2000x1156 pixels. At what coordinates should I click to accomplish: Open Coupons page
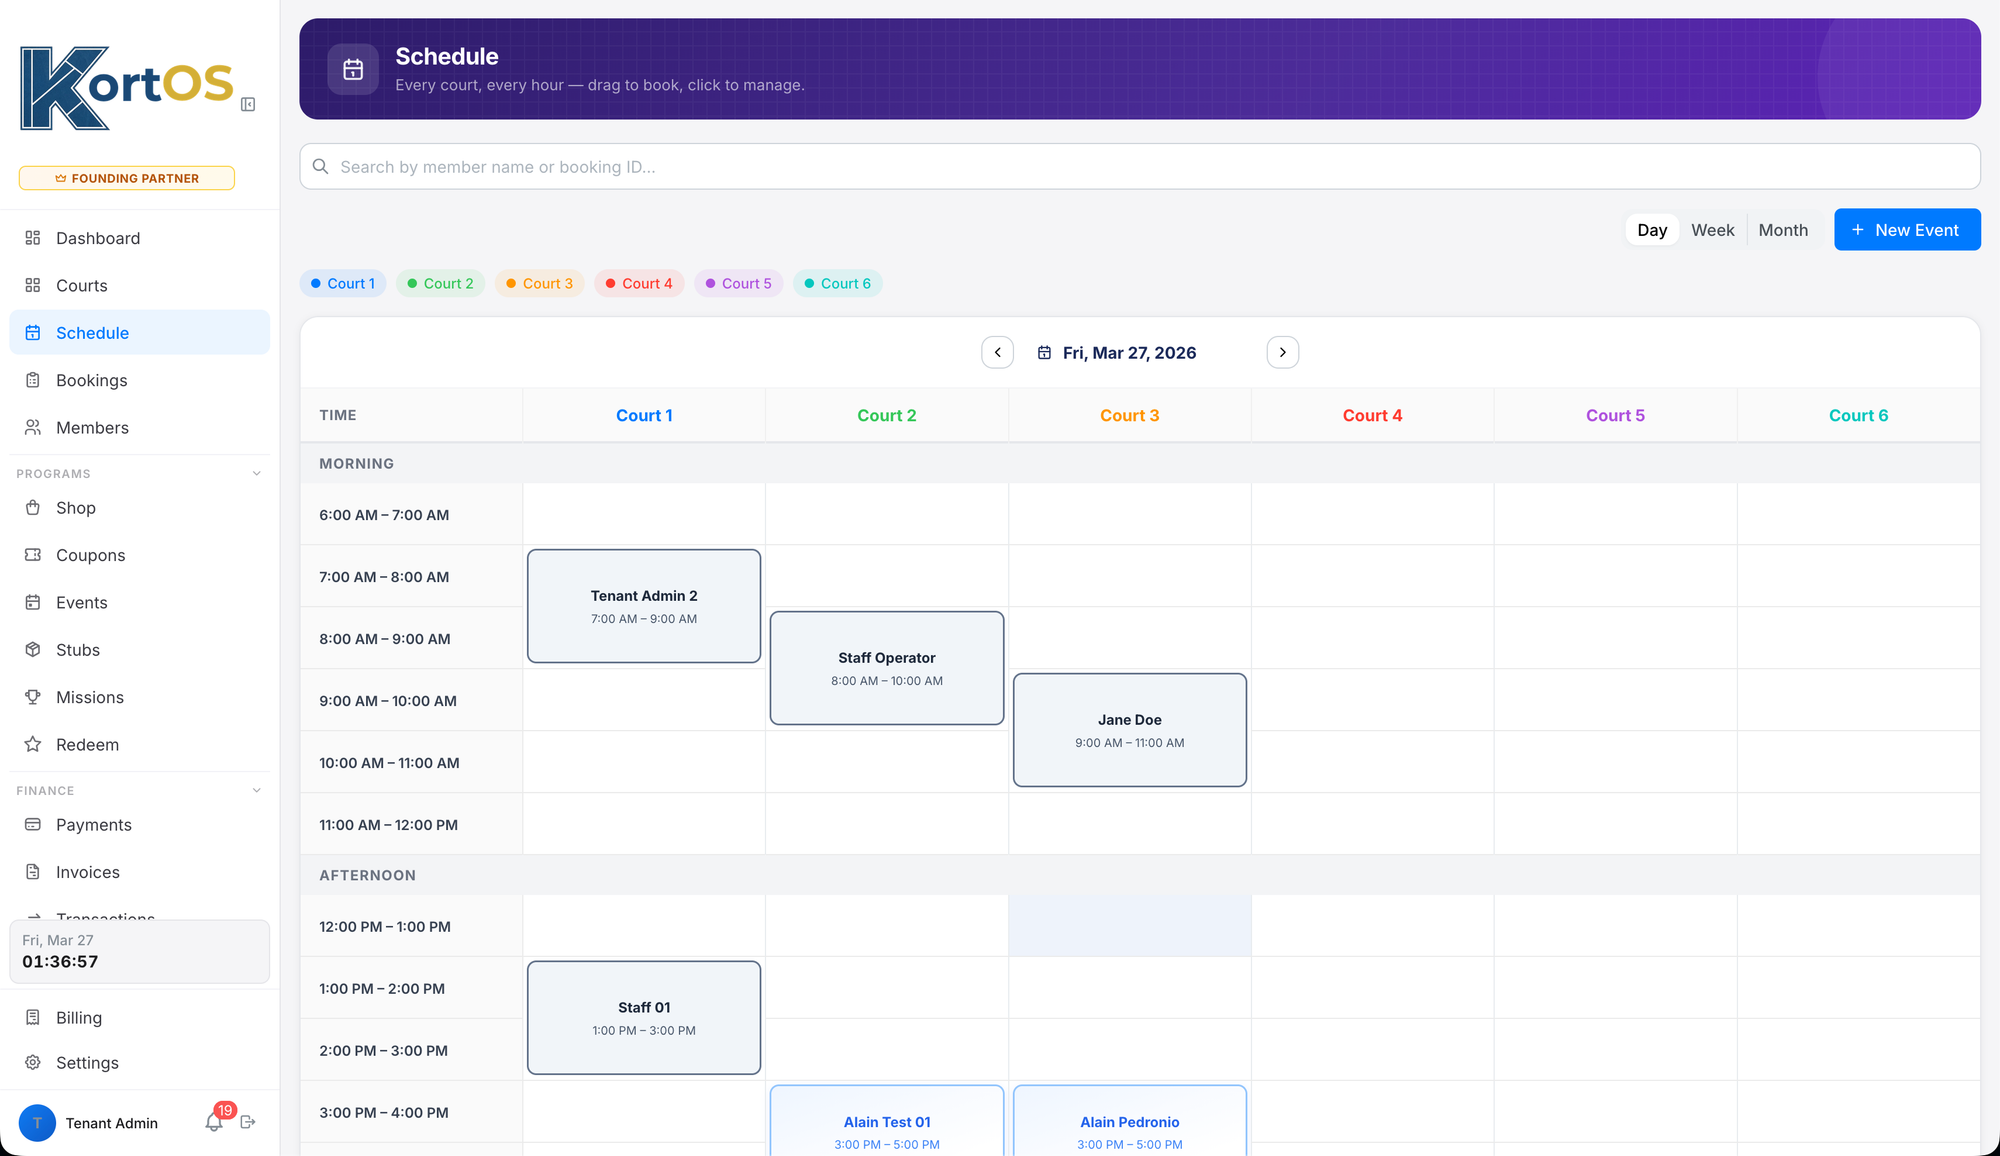139,555
